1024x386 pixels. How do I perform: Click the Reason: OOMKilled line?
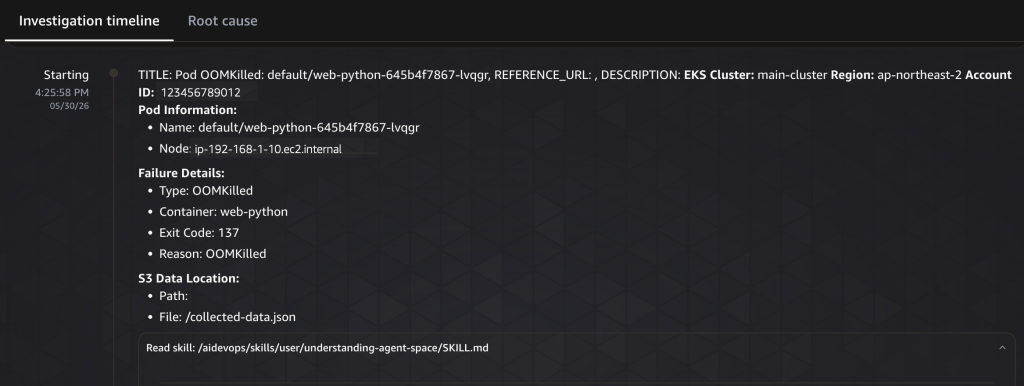213,253
